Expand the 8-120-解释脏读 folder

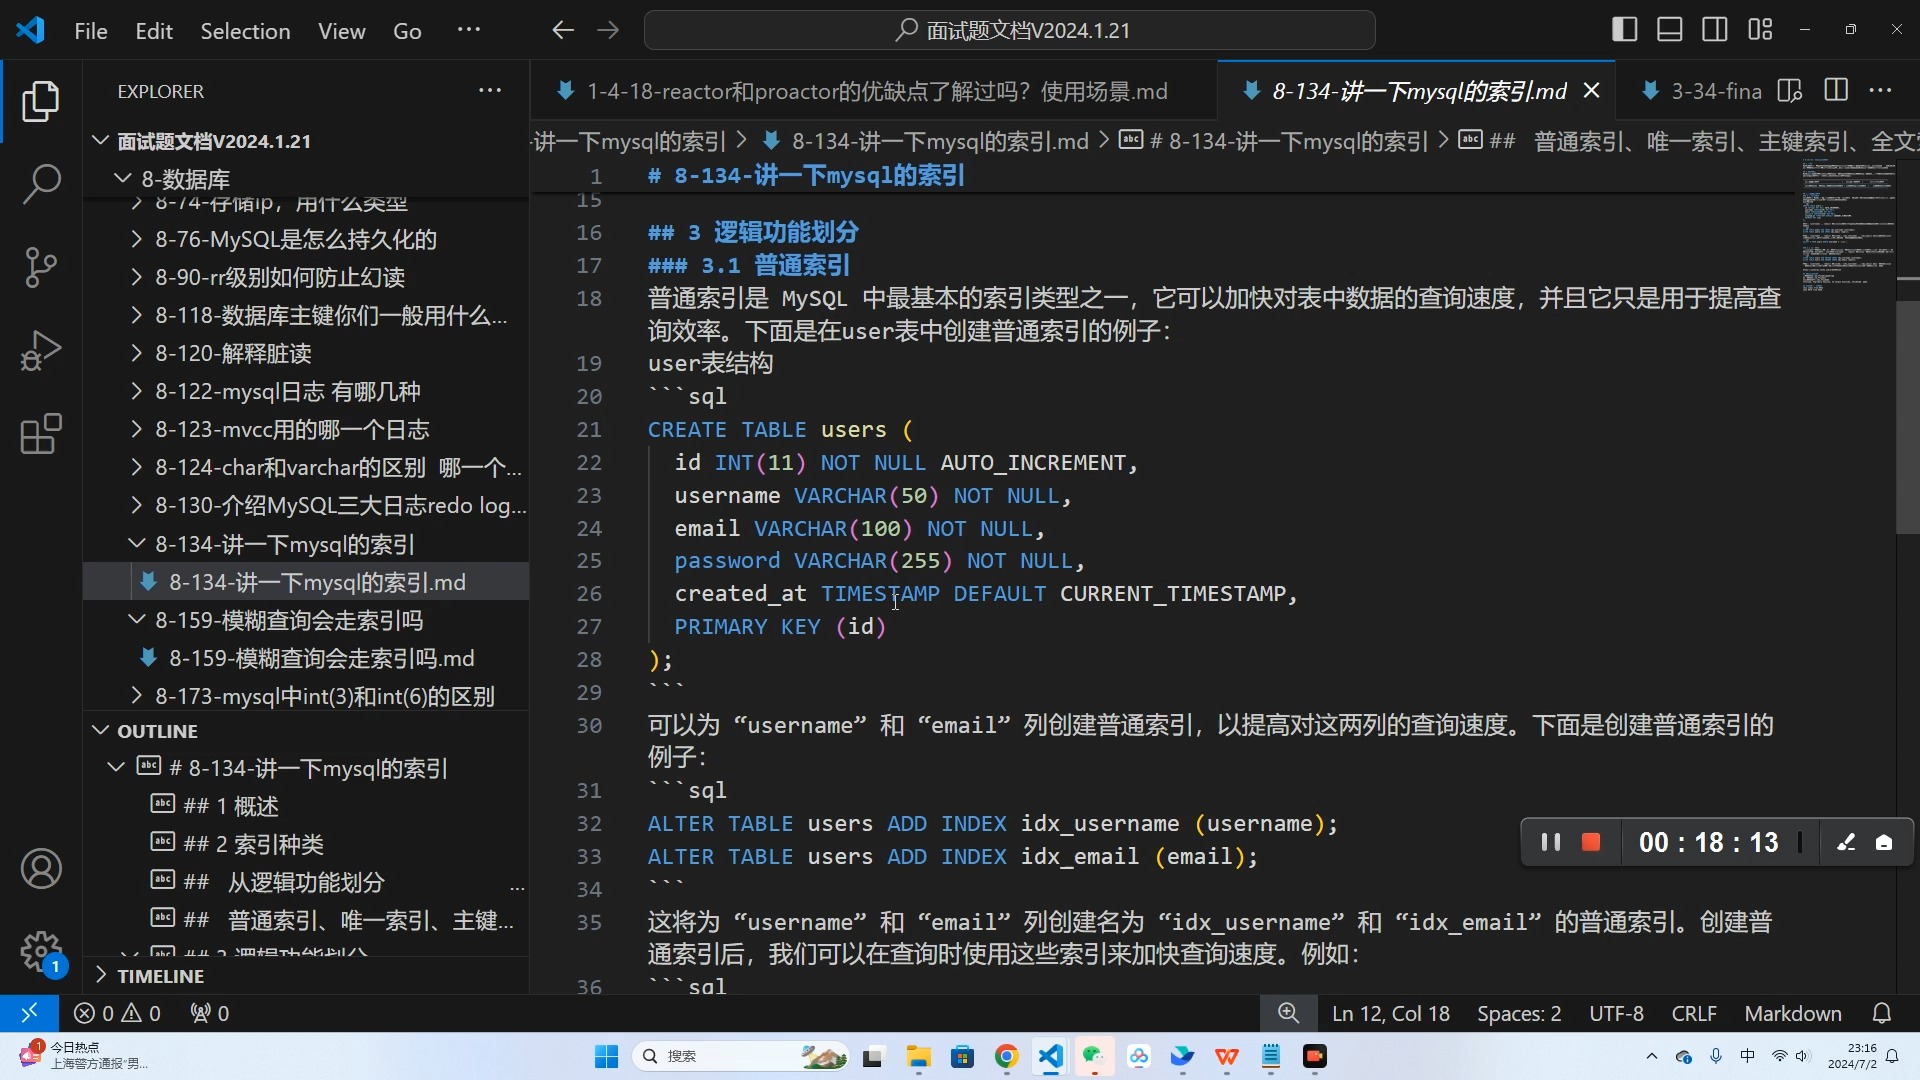[305, 353]
